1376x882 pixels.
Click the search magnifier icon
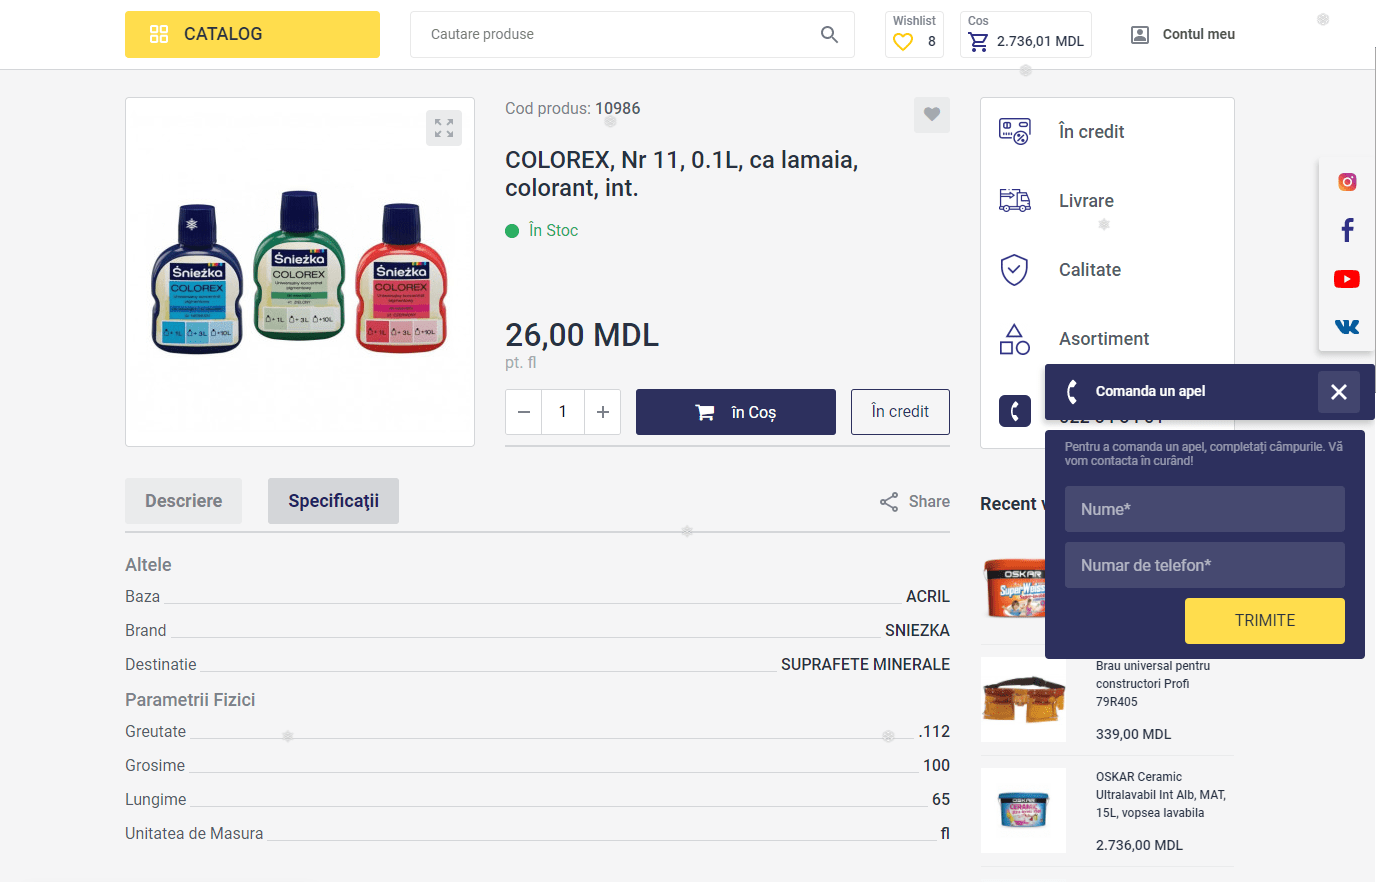[x=829, y=34]
